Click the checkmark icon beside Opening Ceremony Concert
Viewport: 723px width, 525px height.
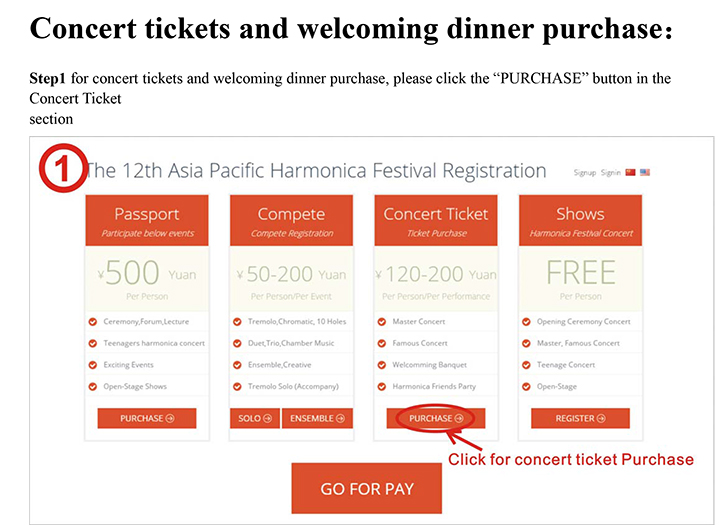point(528,321)
